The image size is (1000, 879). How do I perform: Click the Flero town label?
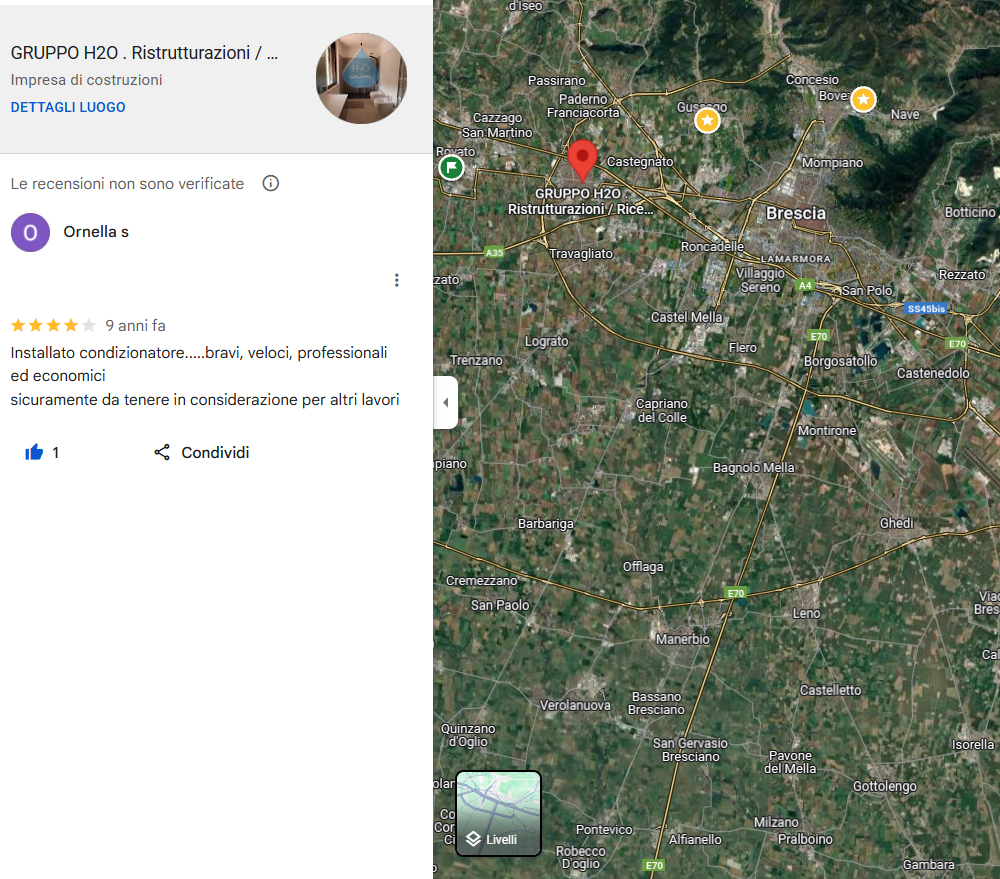click(742, 348)
